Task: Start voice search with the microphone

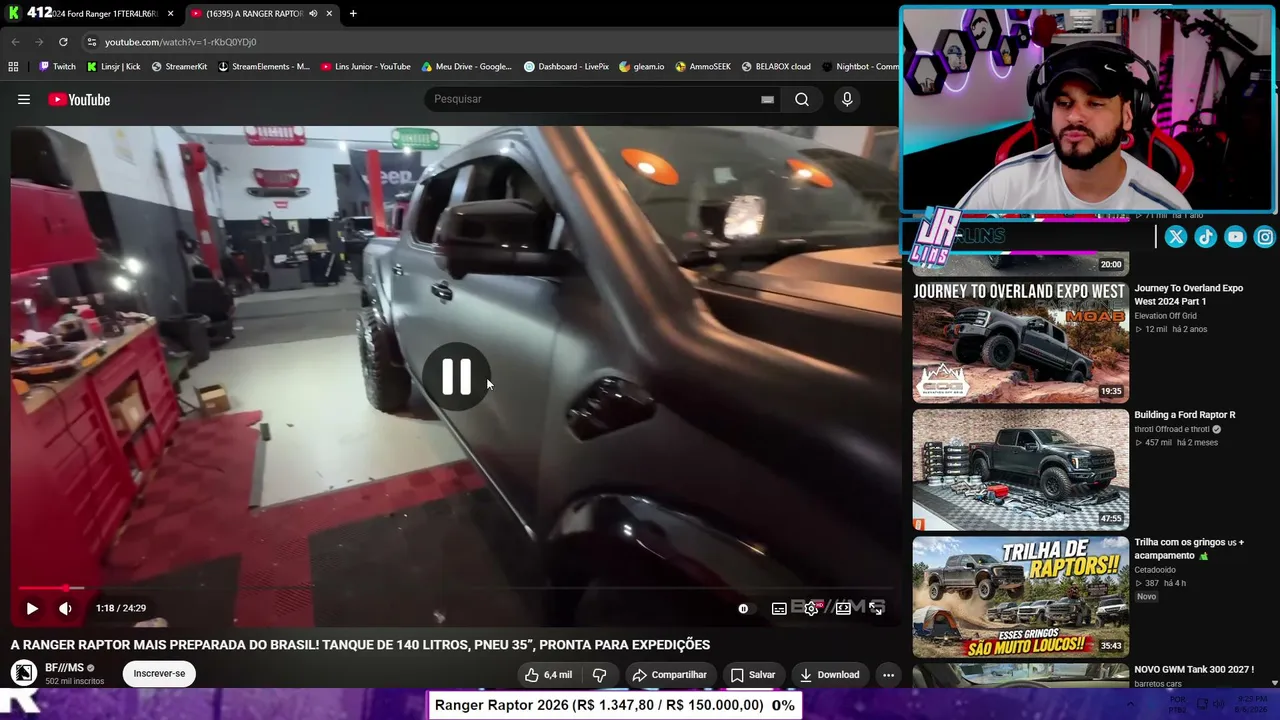Action: click(847, 99)
